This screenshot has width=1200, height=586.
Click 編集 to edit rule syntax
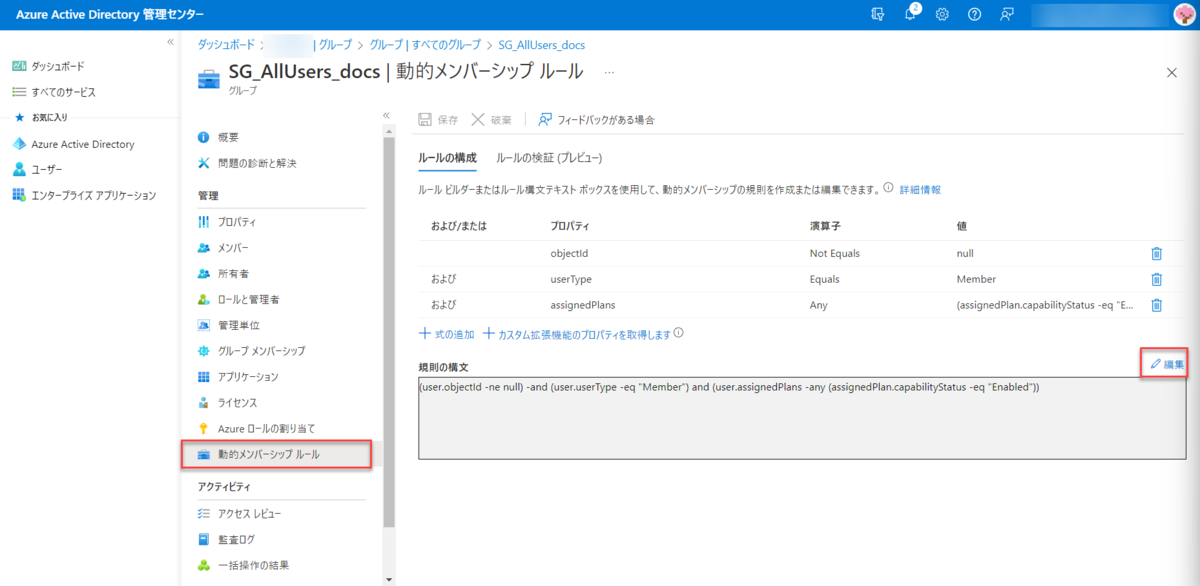point(1167,364)
